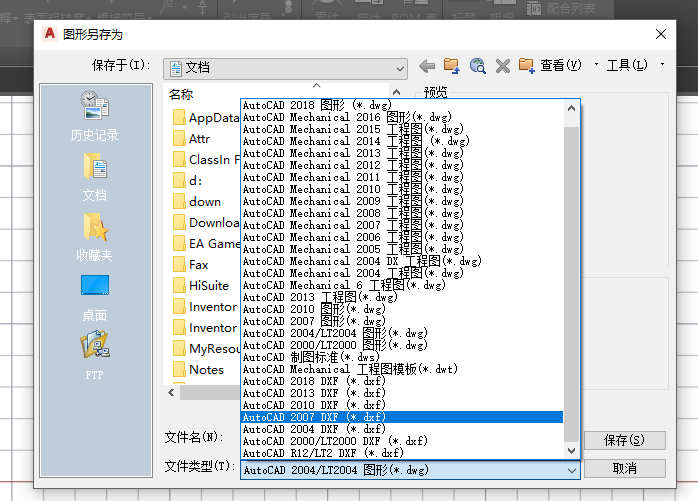Select the Notes folder
The width and height of the screenshot is (698, 501).
(x=198, y=370)
